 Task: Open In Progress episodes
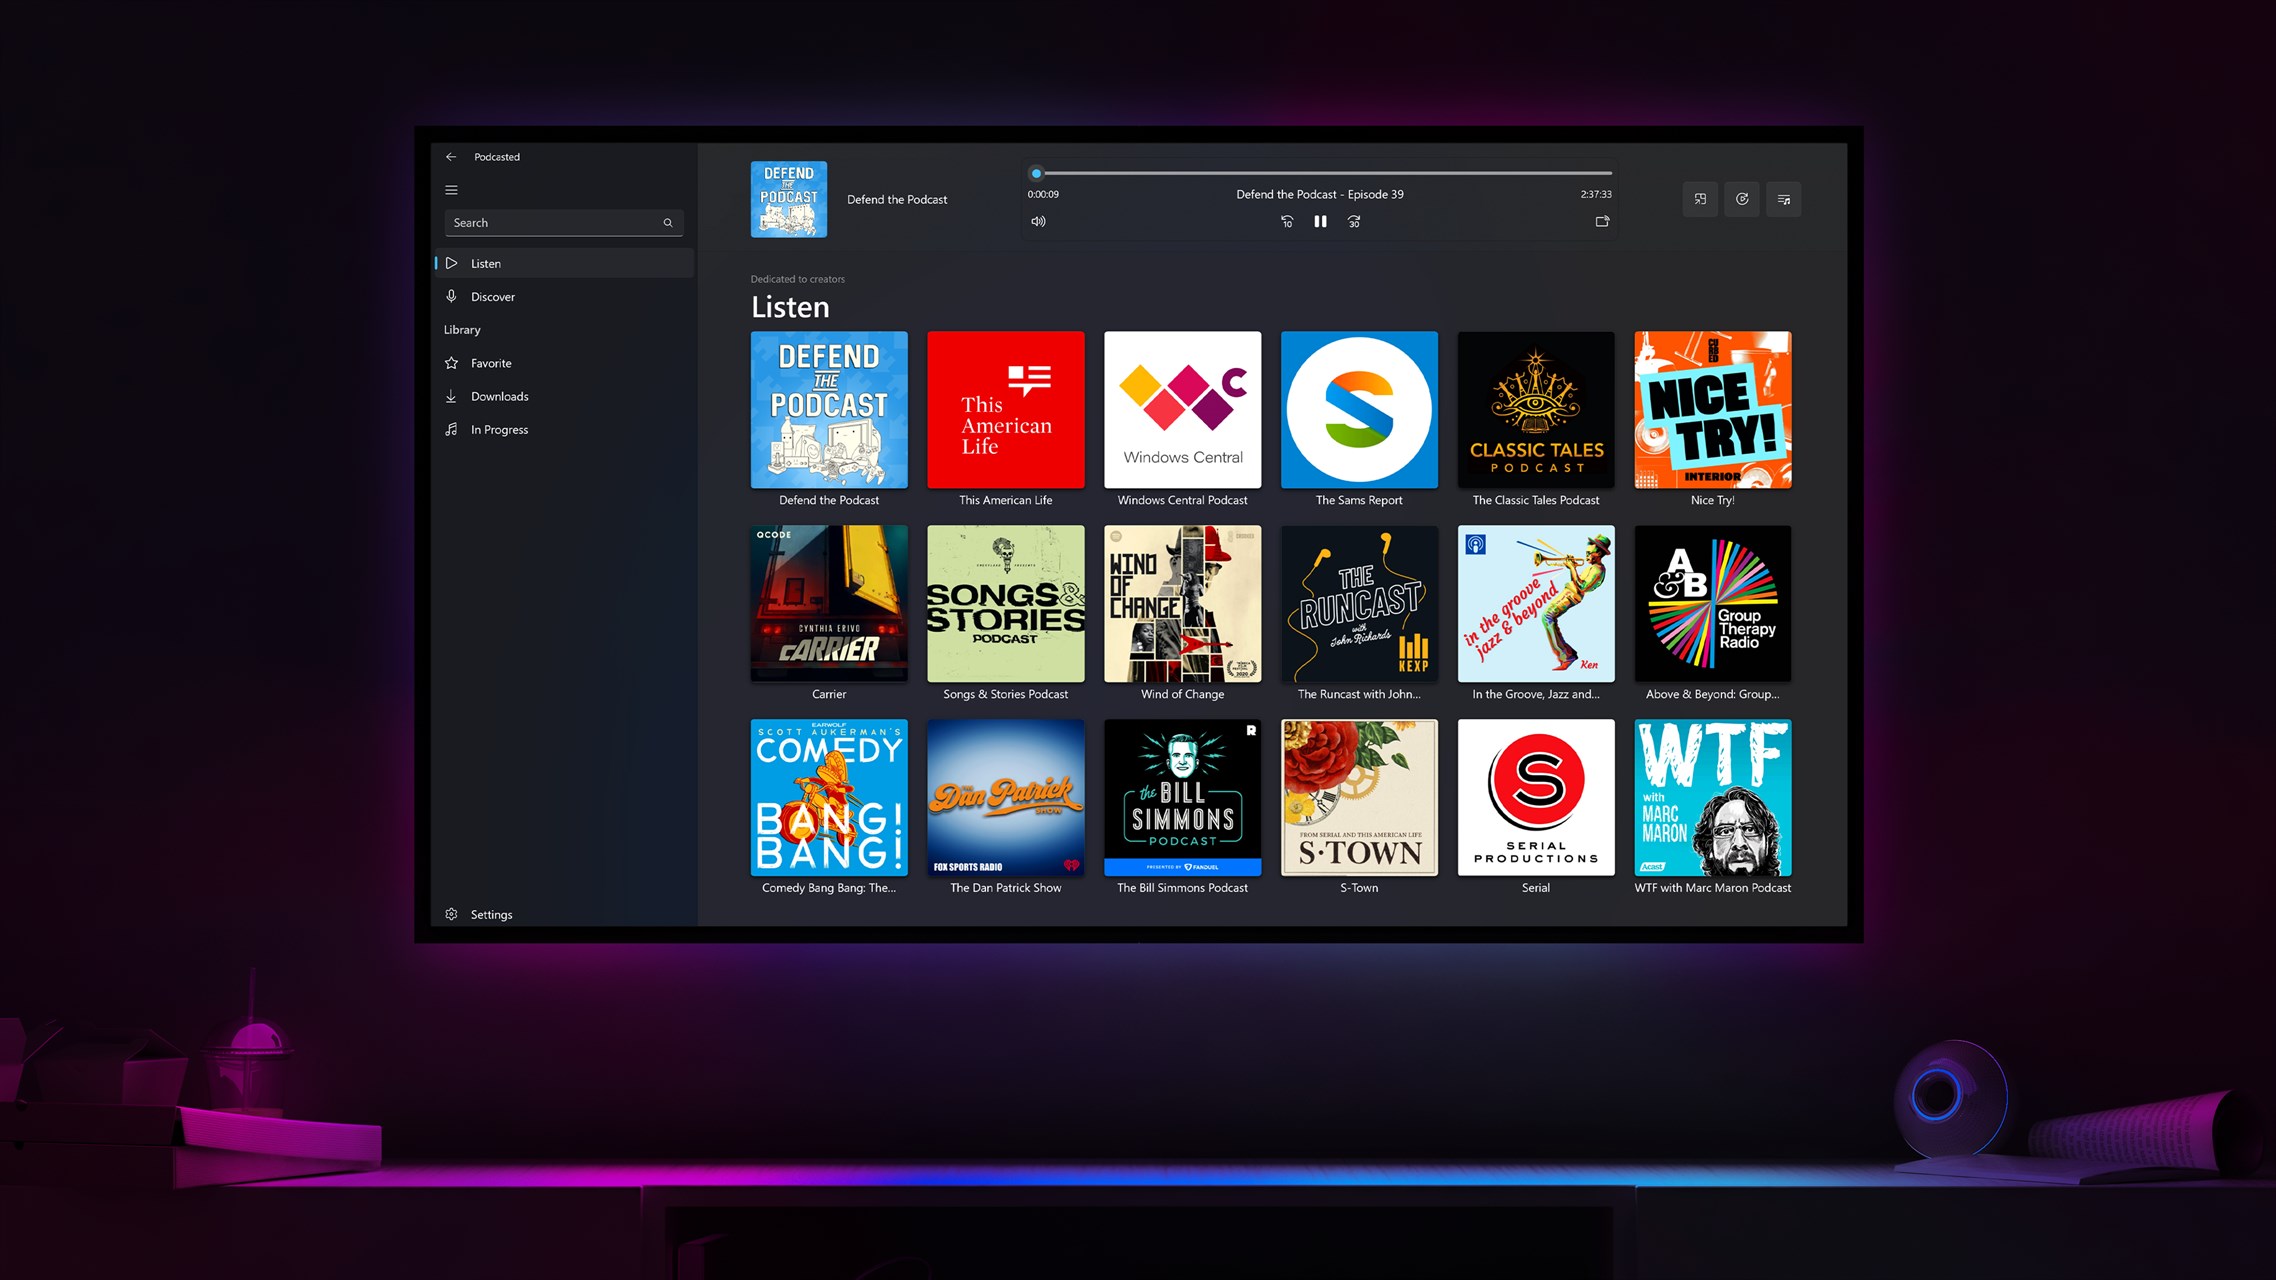point(499,430)
